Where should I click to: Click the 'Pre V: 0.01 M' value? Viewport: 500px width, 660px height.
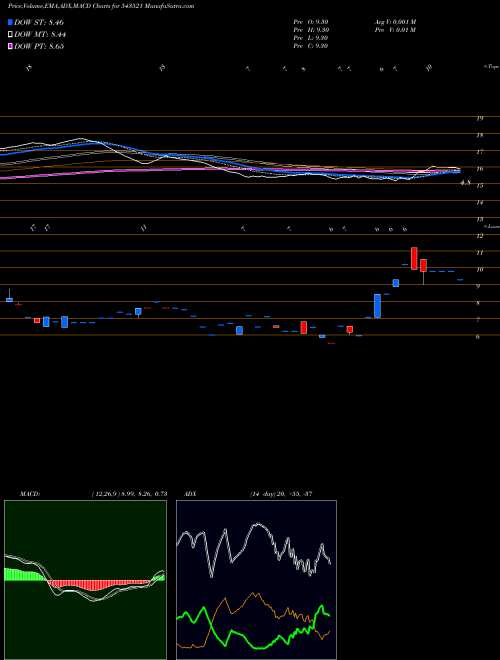click(x=395, y=30)
